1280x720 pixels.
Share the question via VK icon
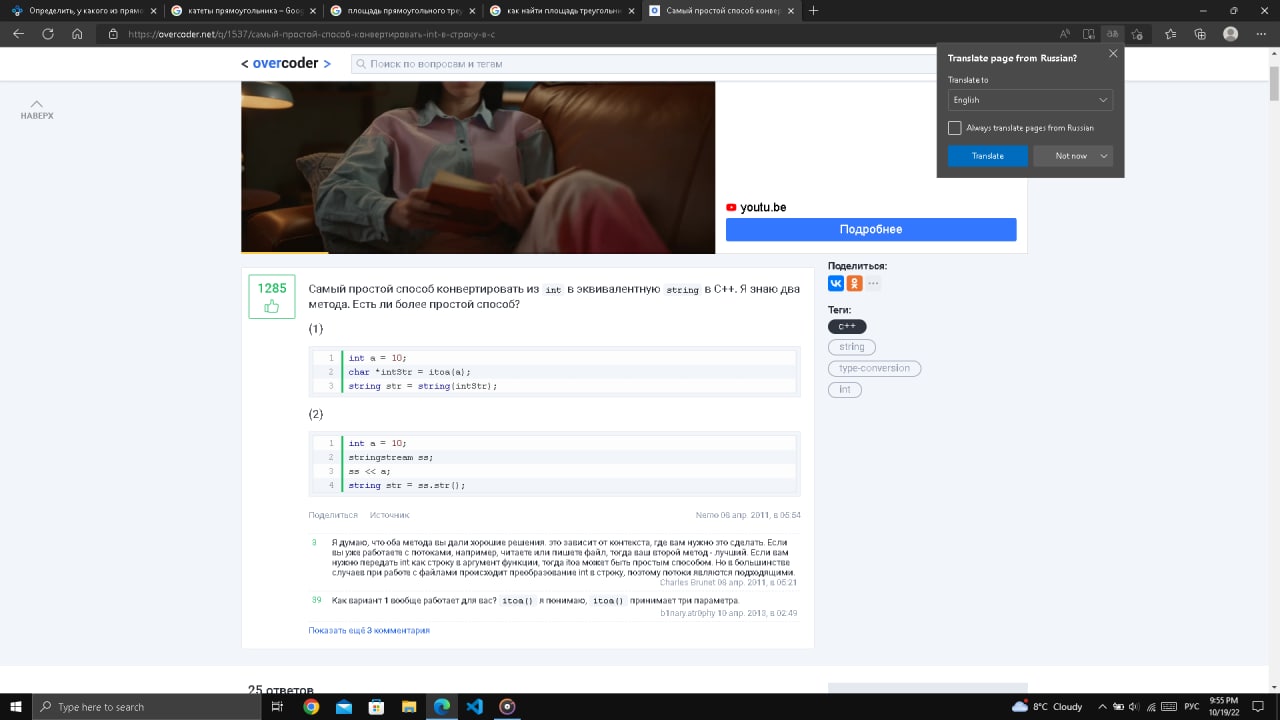coord(836,283)
